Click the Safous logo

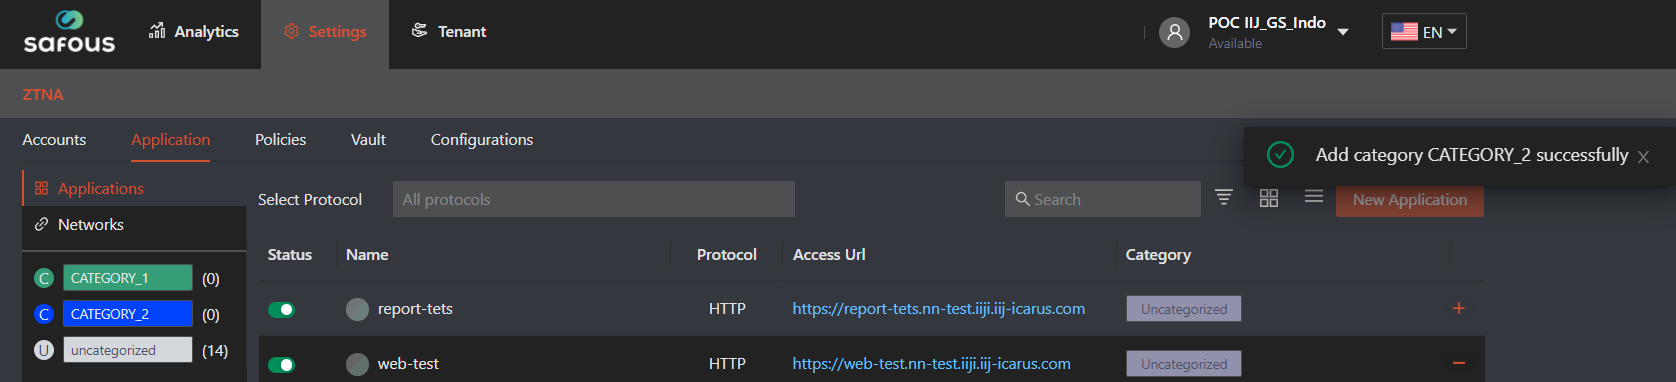(69, 32)
